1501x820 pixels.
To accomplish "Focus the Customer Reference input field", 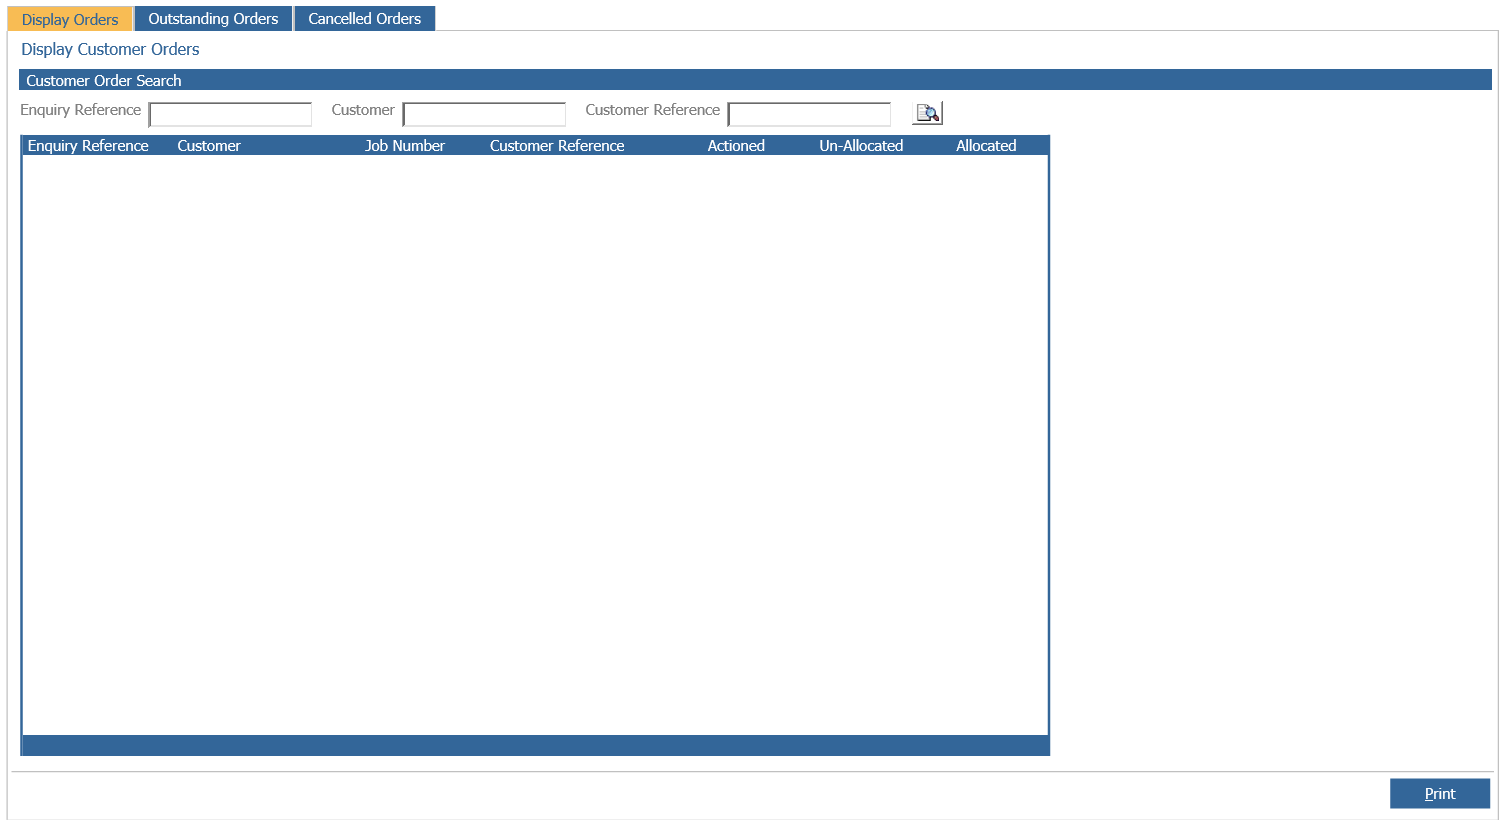I will (x=809, y=114).
